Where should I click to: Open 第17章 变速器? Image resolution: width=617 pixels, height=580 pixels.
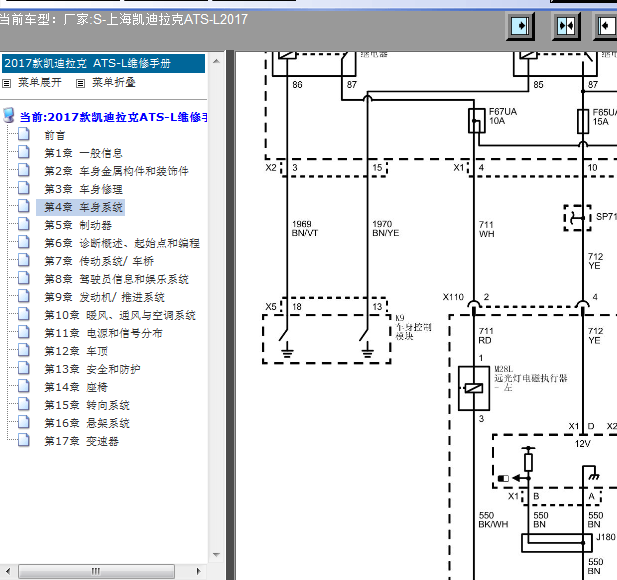coord(81,441)
